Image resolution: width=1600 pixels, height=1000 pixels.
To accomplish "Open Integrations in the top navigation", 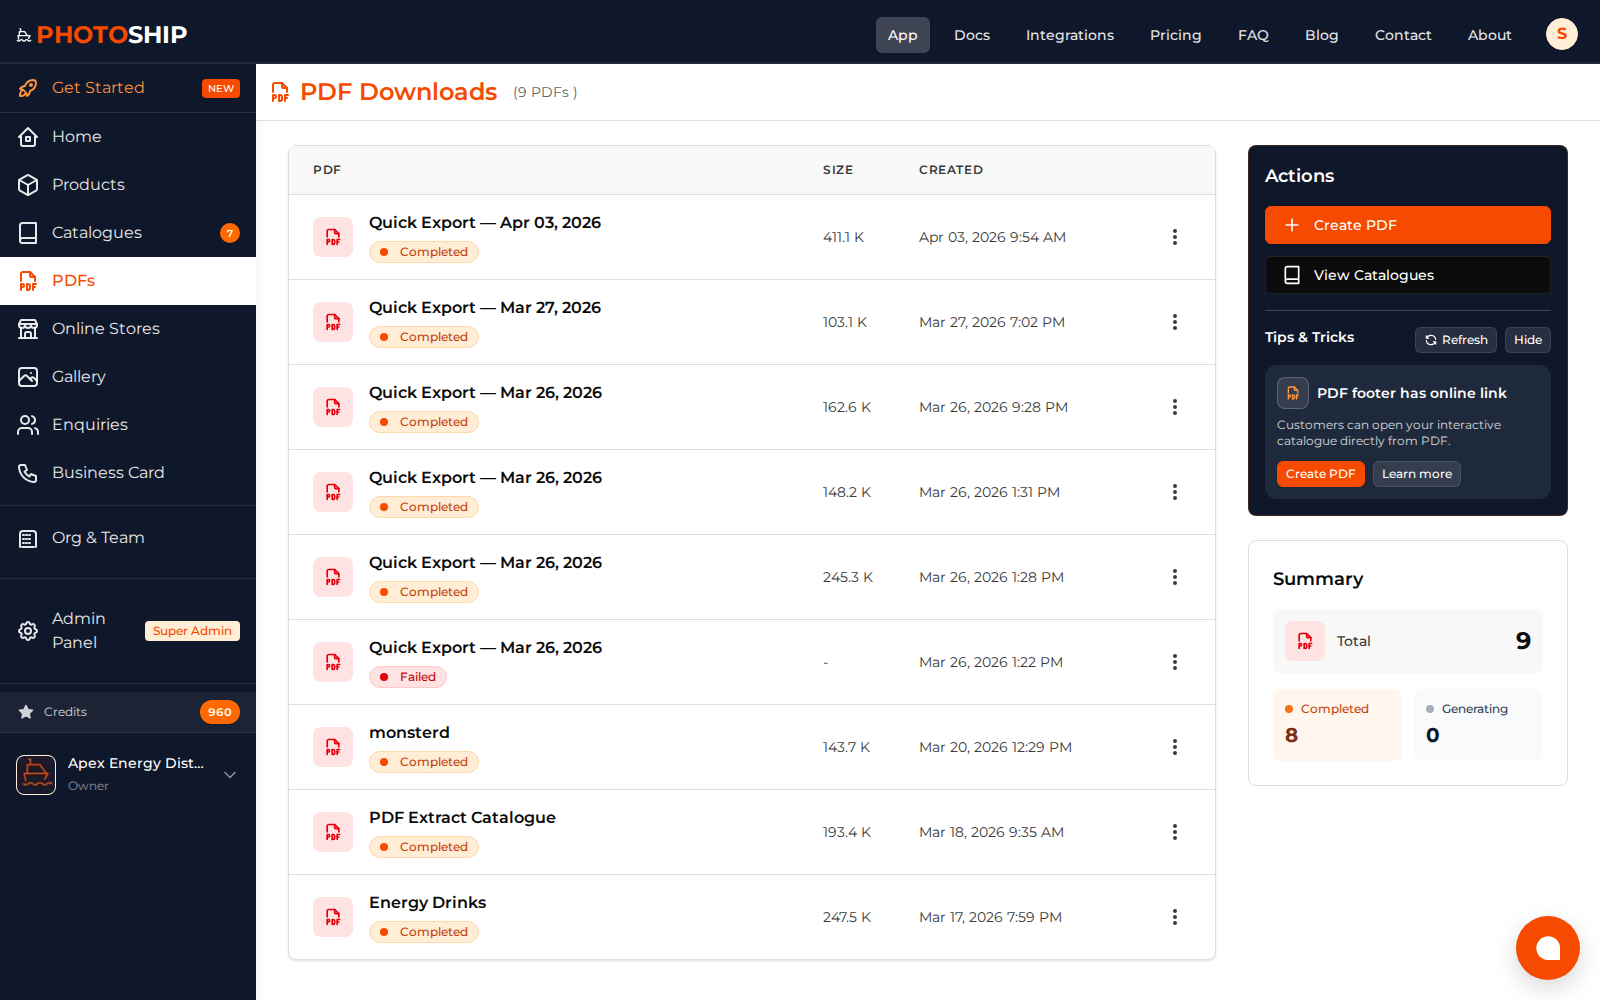I will click(1070, 35).
